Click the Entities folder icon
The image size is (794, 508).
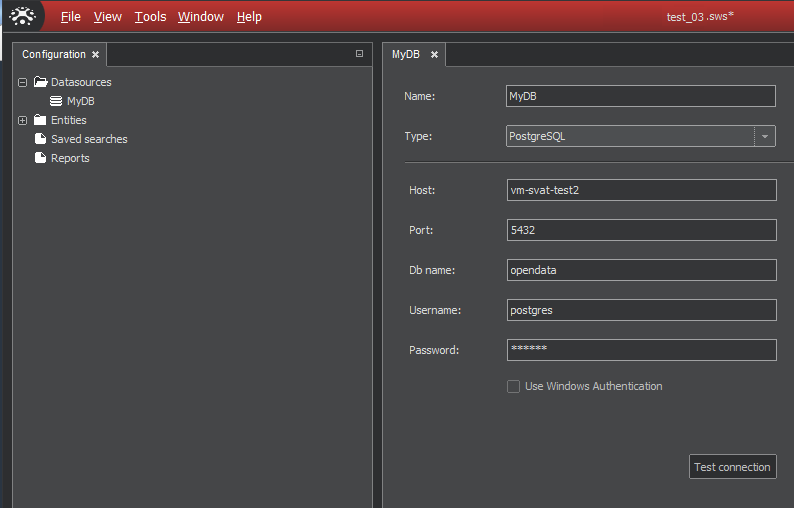[41, 120]
